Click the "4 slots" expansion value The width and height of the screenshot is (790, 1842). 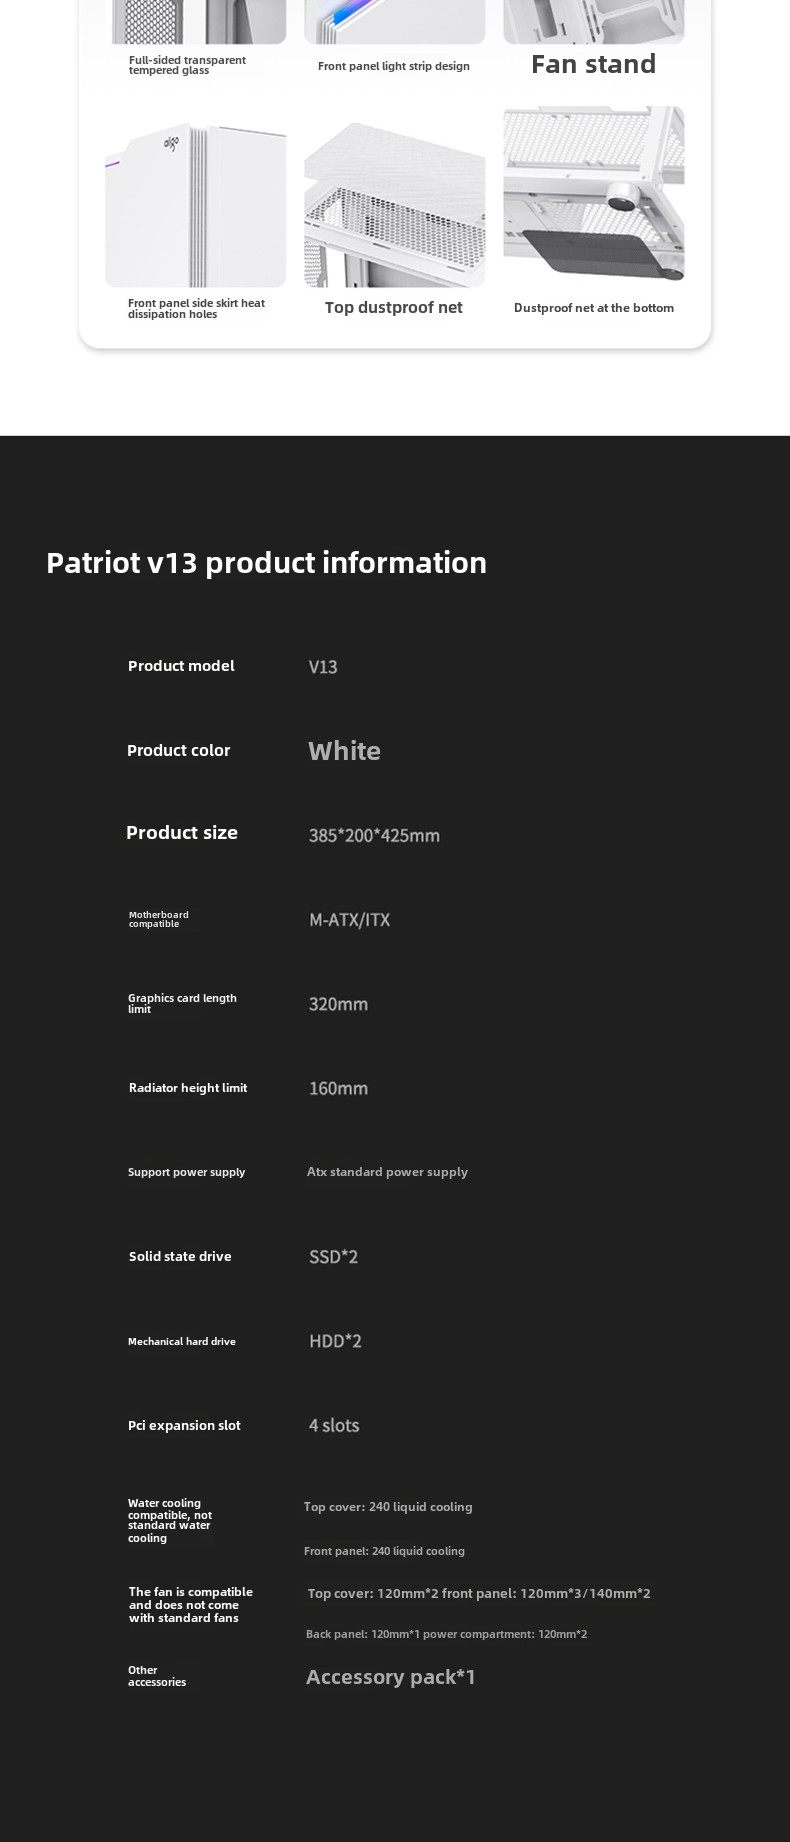pos(334,1426)
